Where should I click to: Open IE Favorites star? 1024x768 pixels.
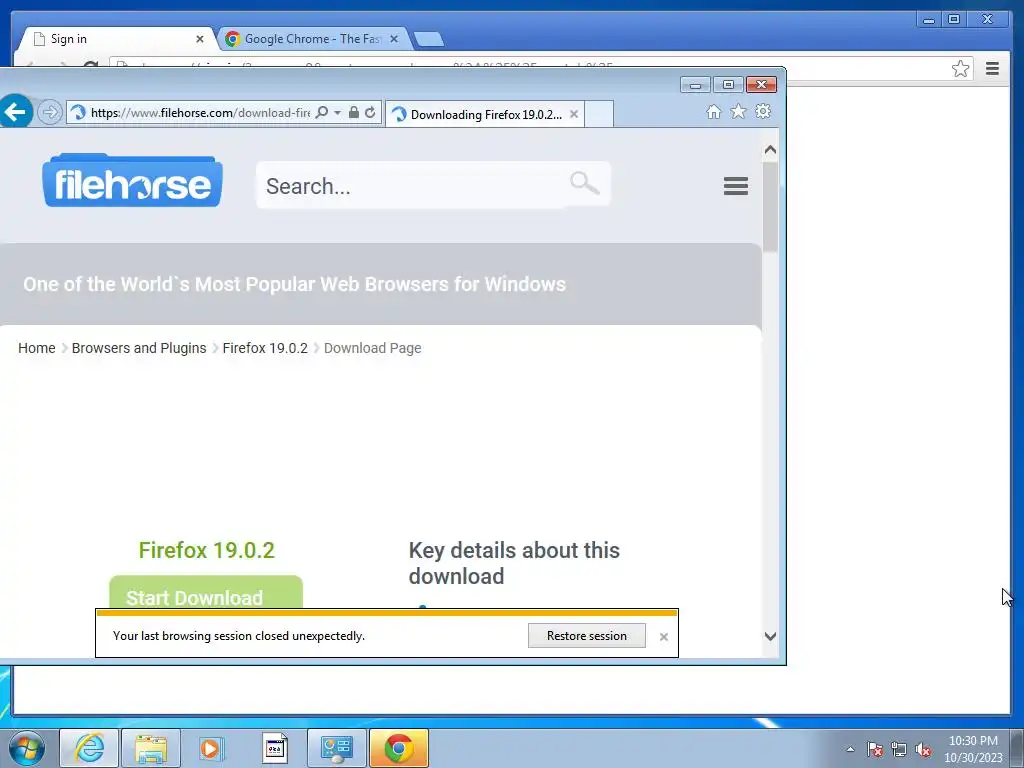pos(738,112)
